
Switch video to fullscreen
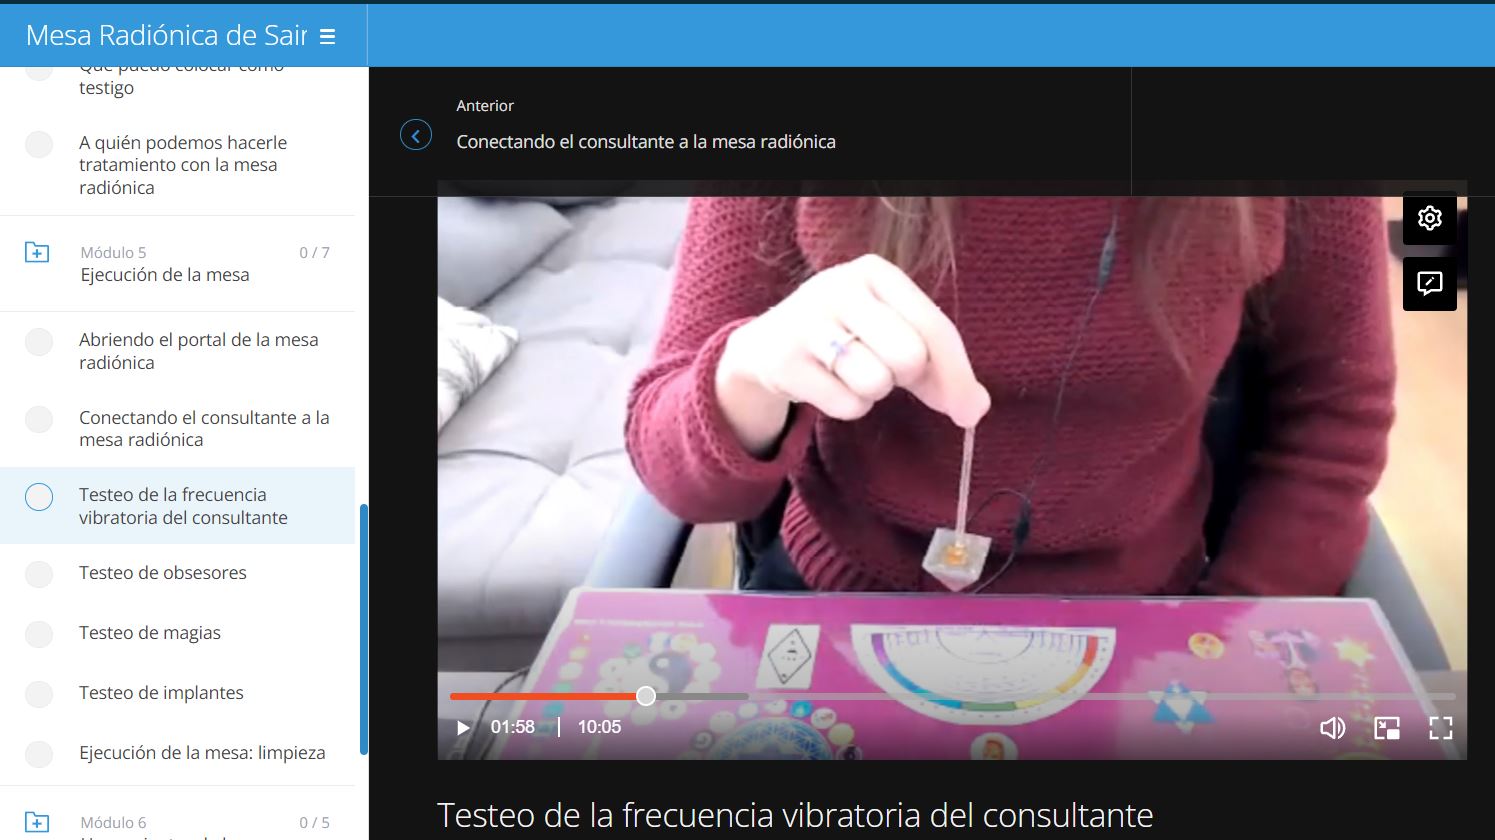coord(1441,728)
